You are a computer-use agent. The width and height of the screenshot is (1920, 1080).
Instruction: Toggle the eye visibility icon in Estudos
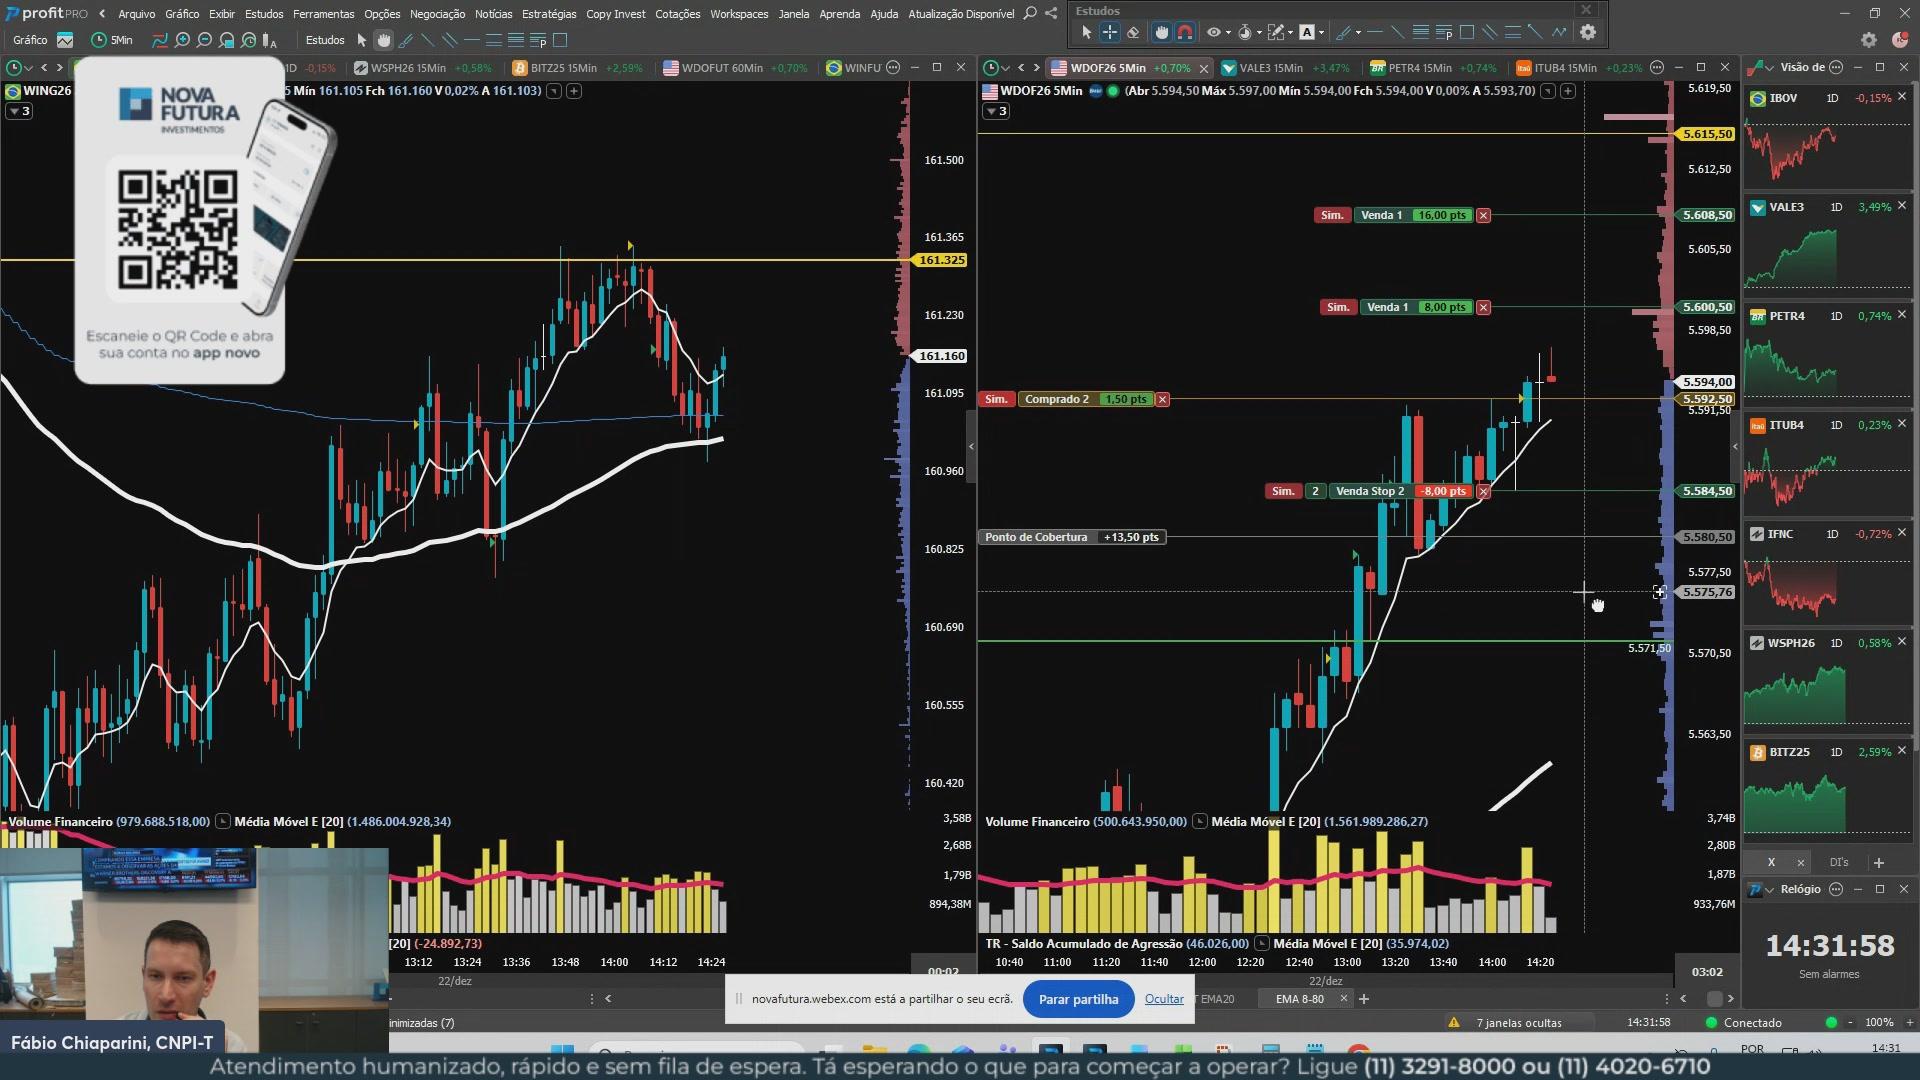1213,32
